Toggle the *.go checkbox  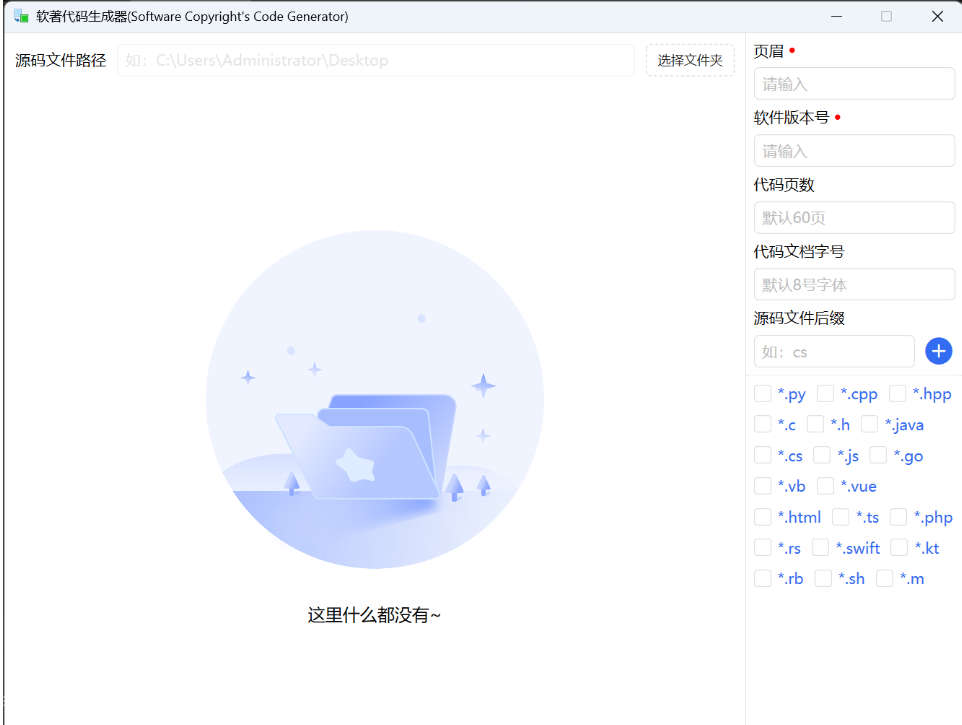(x=879, y=456)
